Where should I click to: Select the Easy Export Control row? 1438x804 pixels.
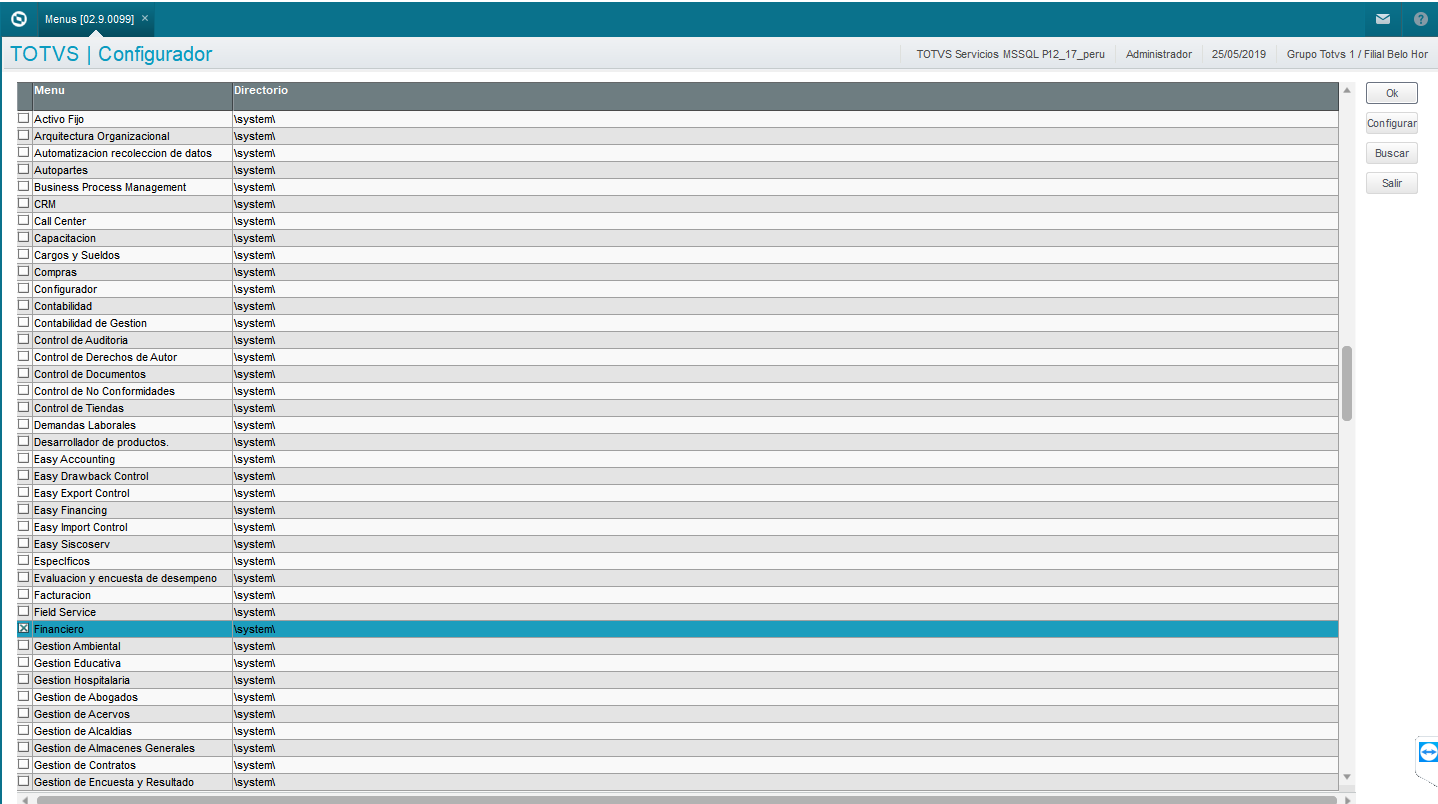[x=678, y=493]
